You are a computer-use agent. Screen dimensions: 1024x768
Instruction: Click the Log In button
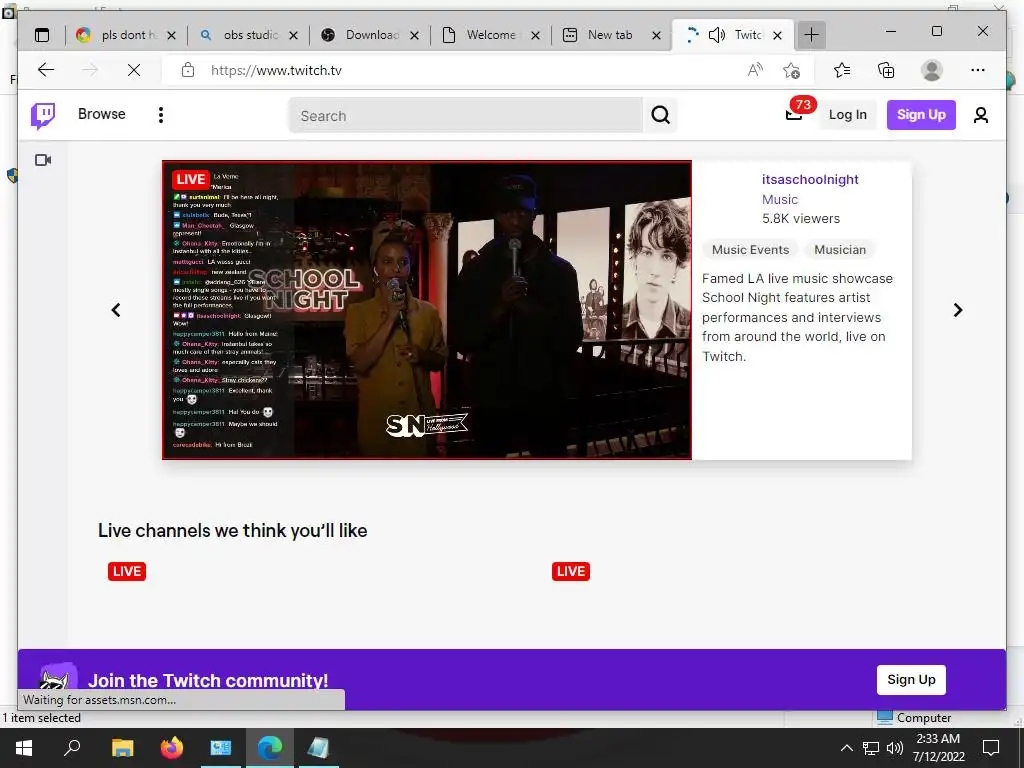848,115
